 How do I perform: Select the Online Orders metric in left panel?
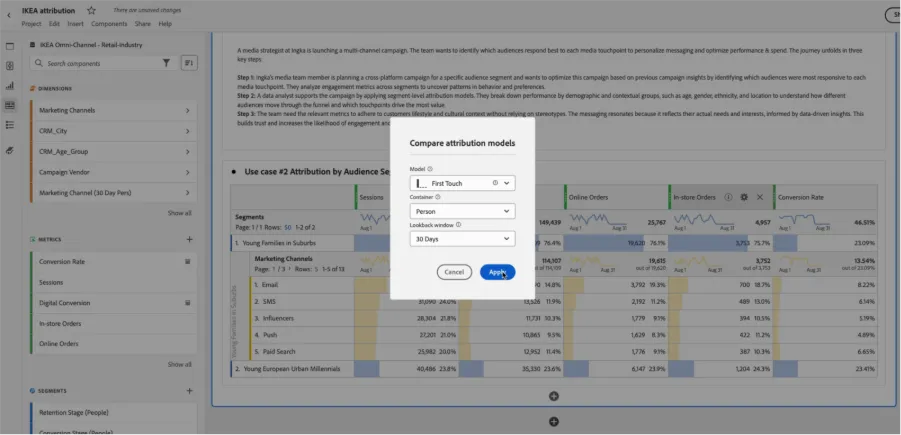[113, 344]
